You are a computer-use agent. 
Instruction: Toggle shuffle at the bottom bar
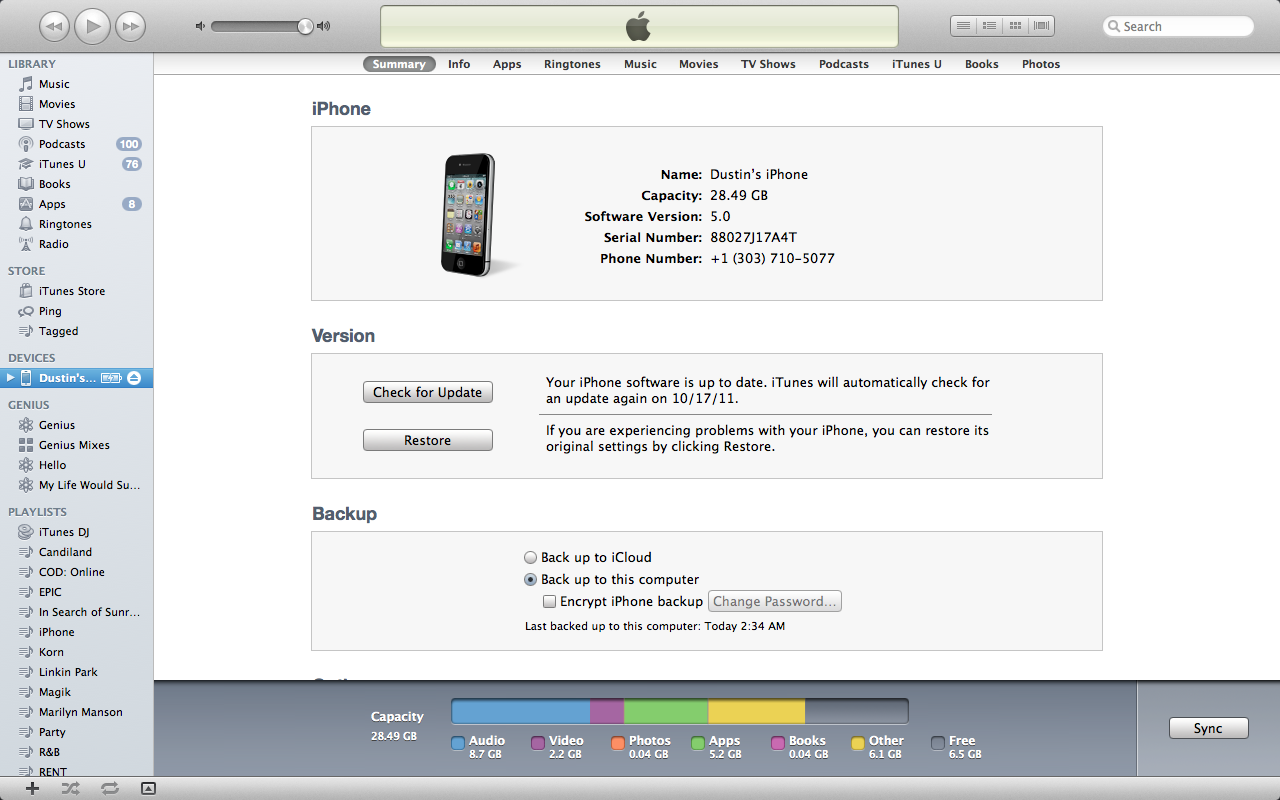70,788
